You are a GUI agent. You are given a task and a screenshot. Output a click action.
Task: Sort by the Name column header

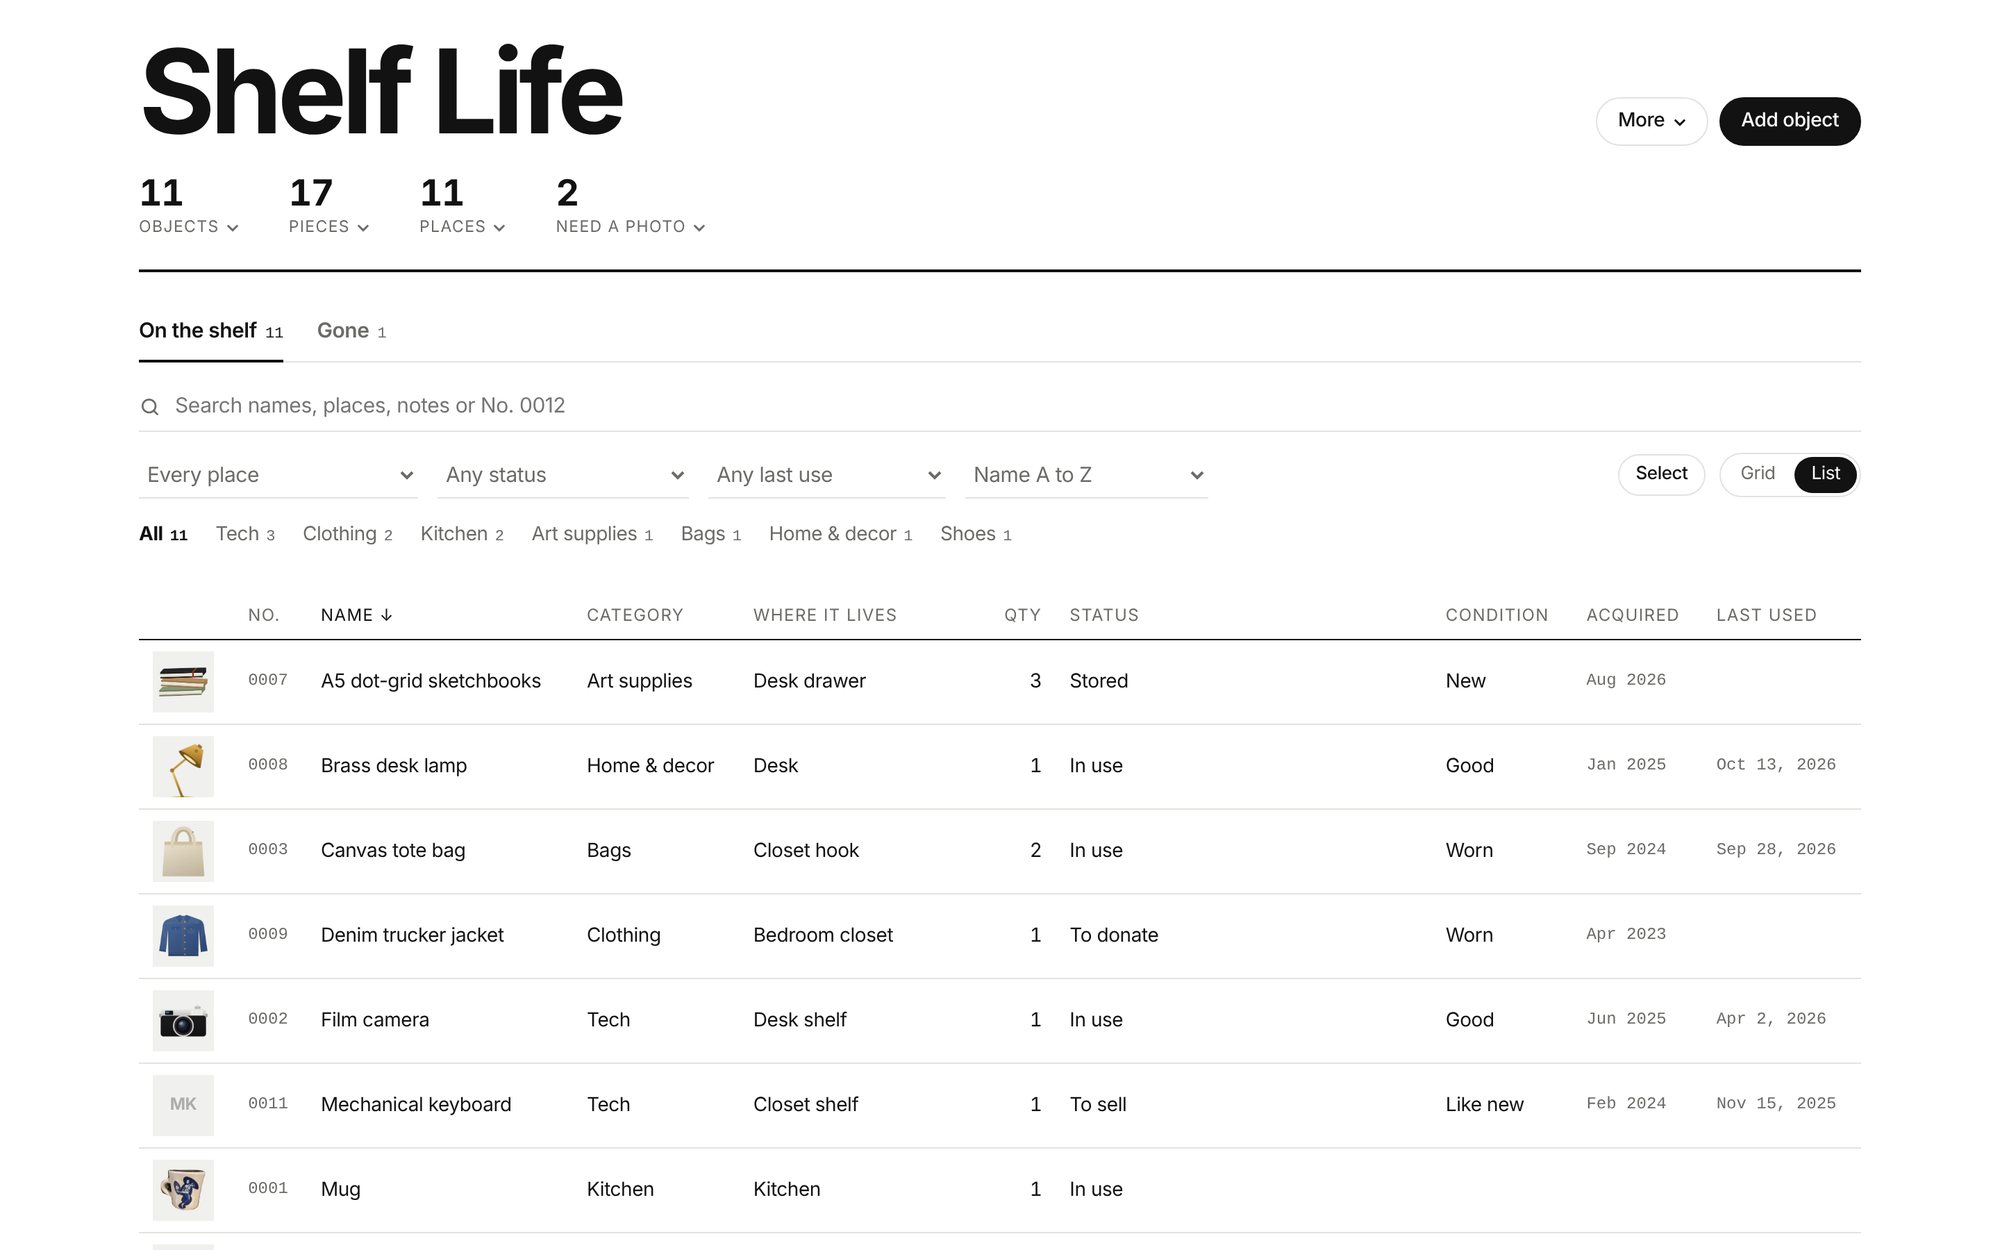tap(356, 615)
